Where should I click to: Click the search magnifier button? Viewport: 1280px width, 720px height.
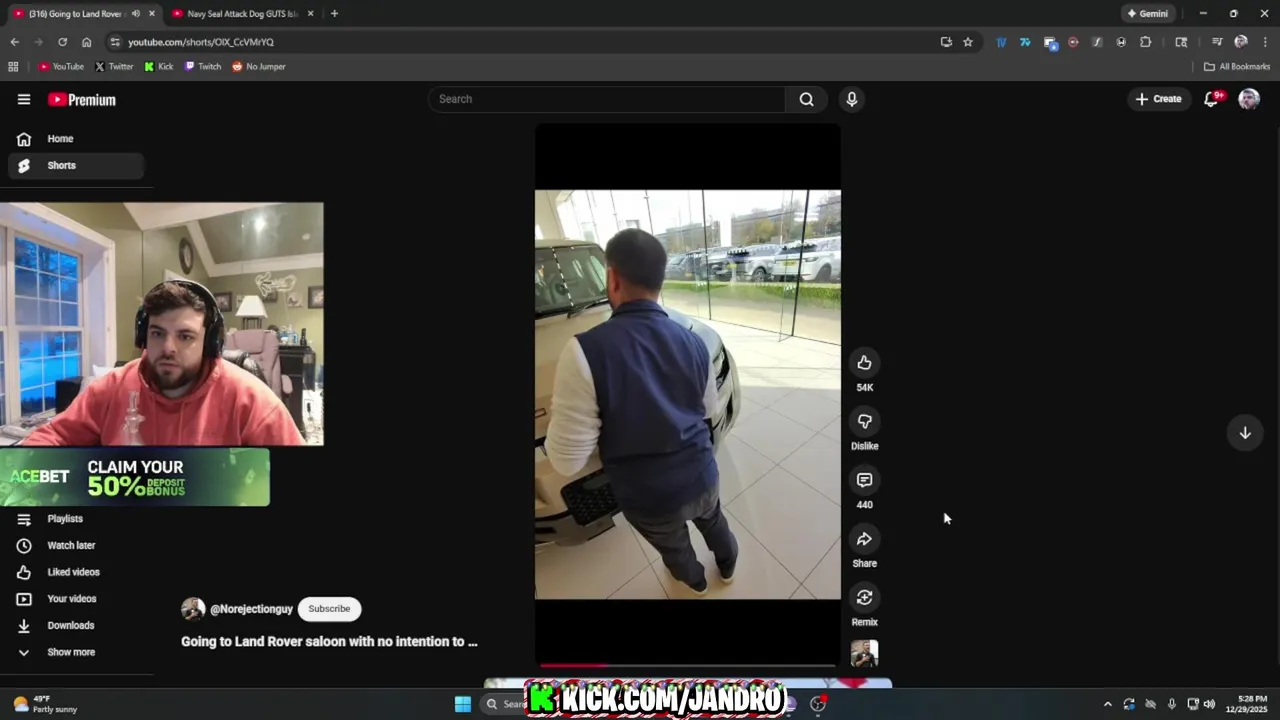click(x=806, y=99)
